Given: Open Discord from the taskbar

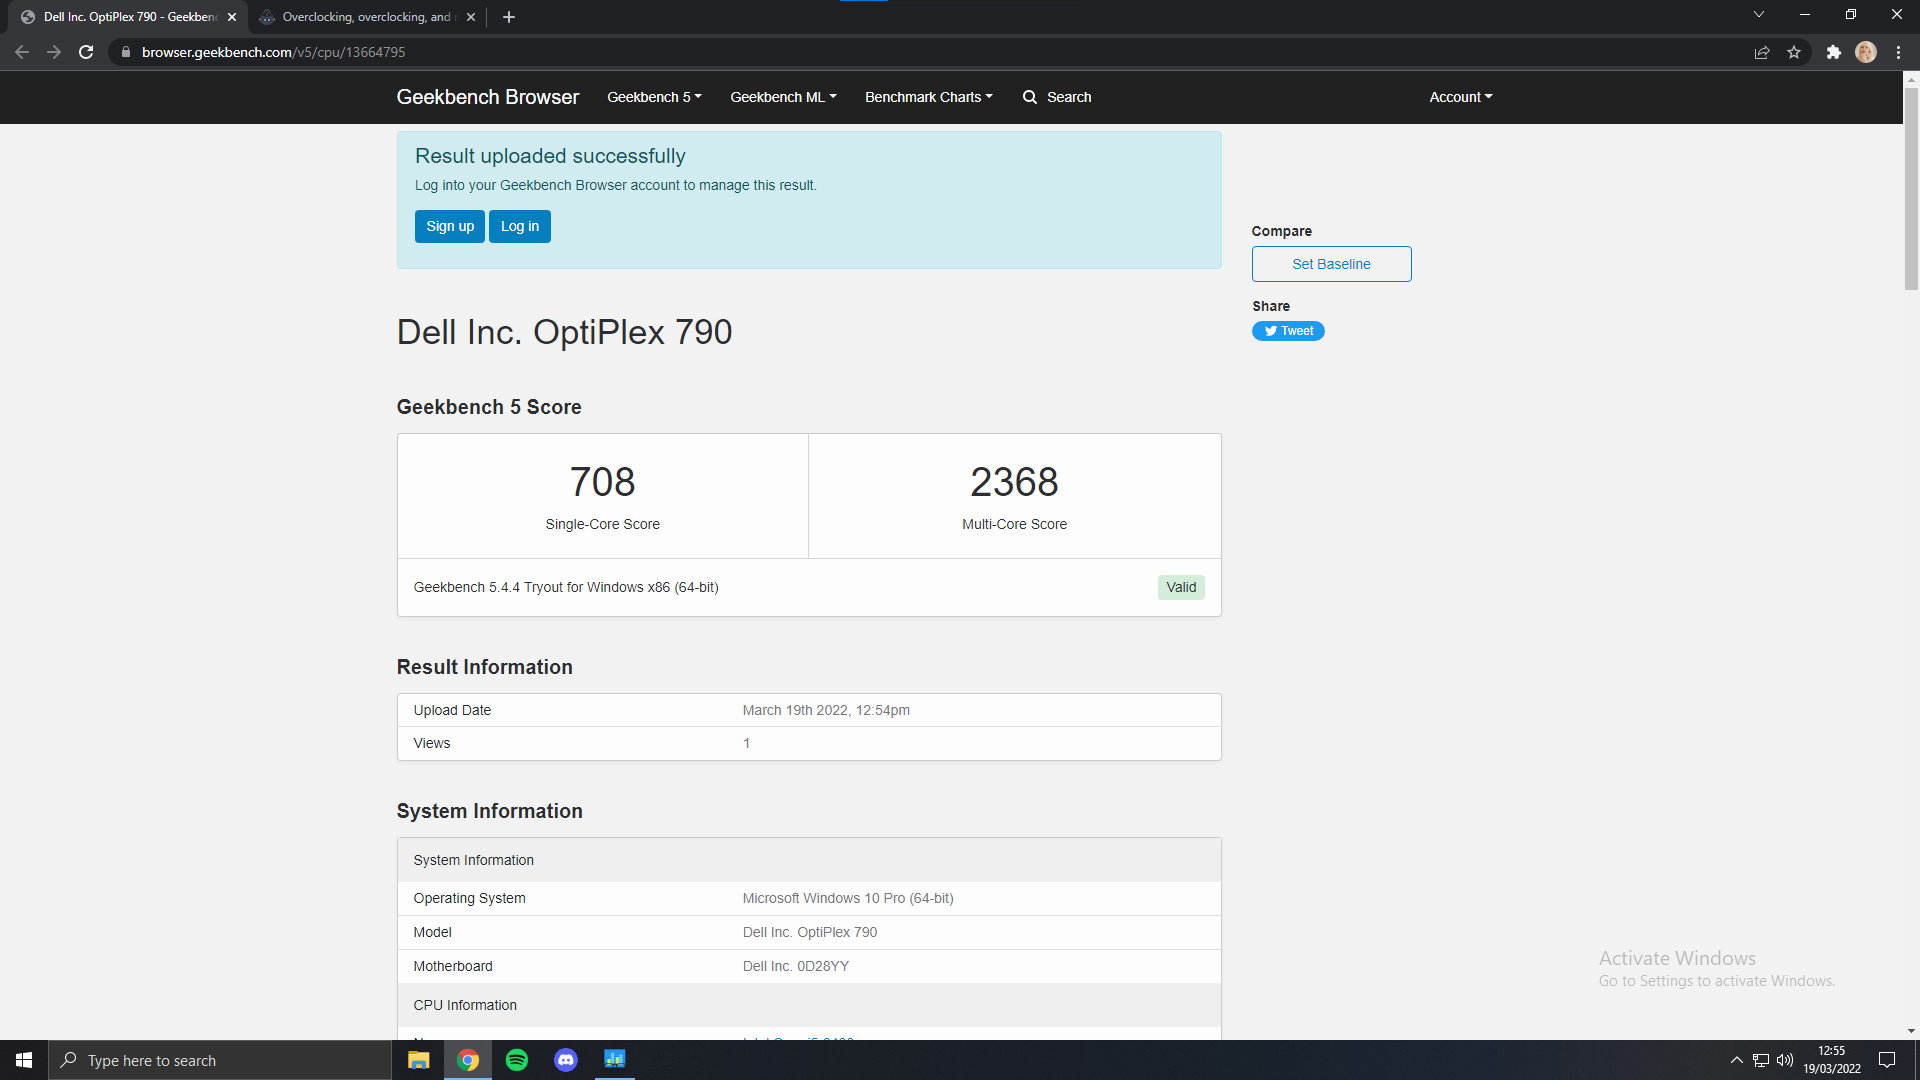Looking at the screenshot, I should [566, 1060].
